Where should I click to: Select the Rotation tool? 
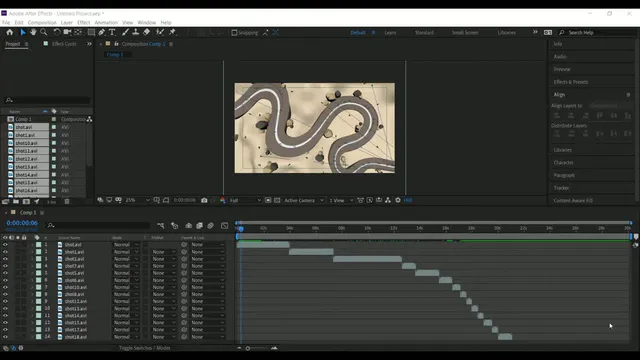point(57,32)
